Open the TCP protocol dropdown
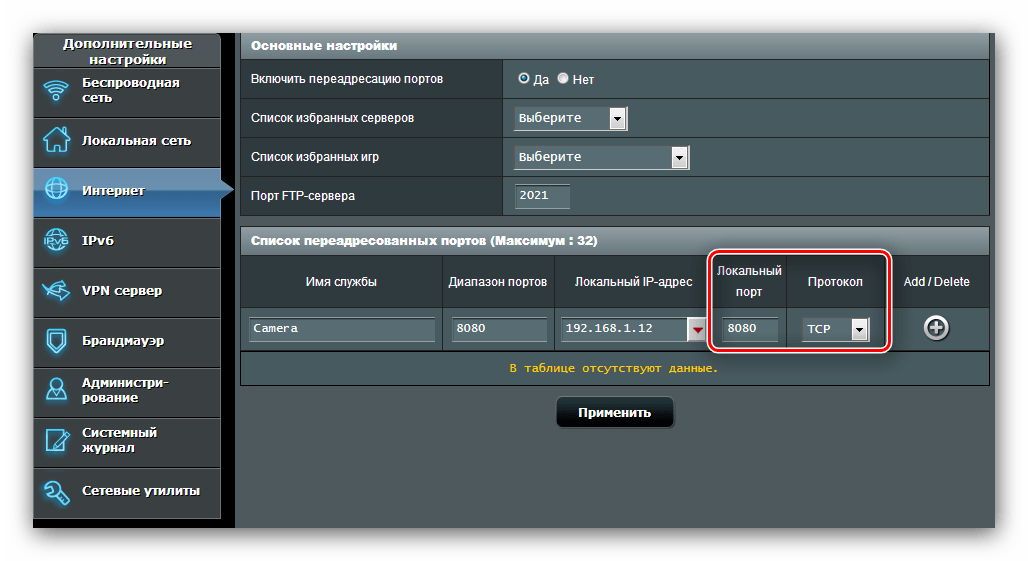The image size is (1028, 561). point(835,329)
